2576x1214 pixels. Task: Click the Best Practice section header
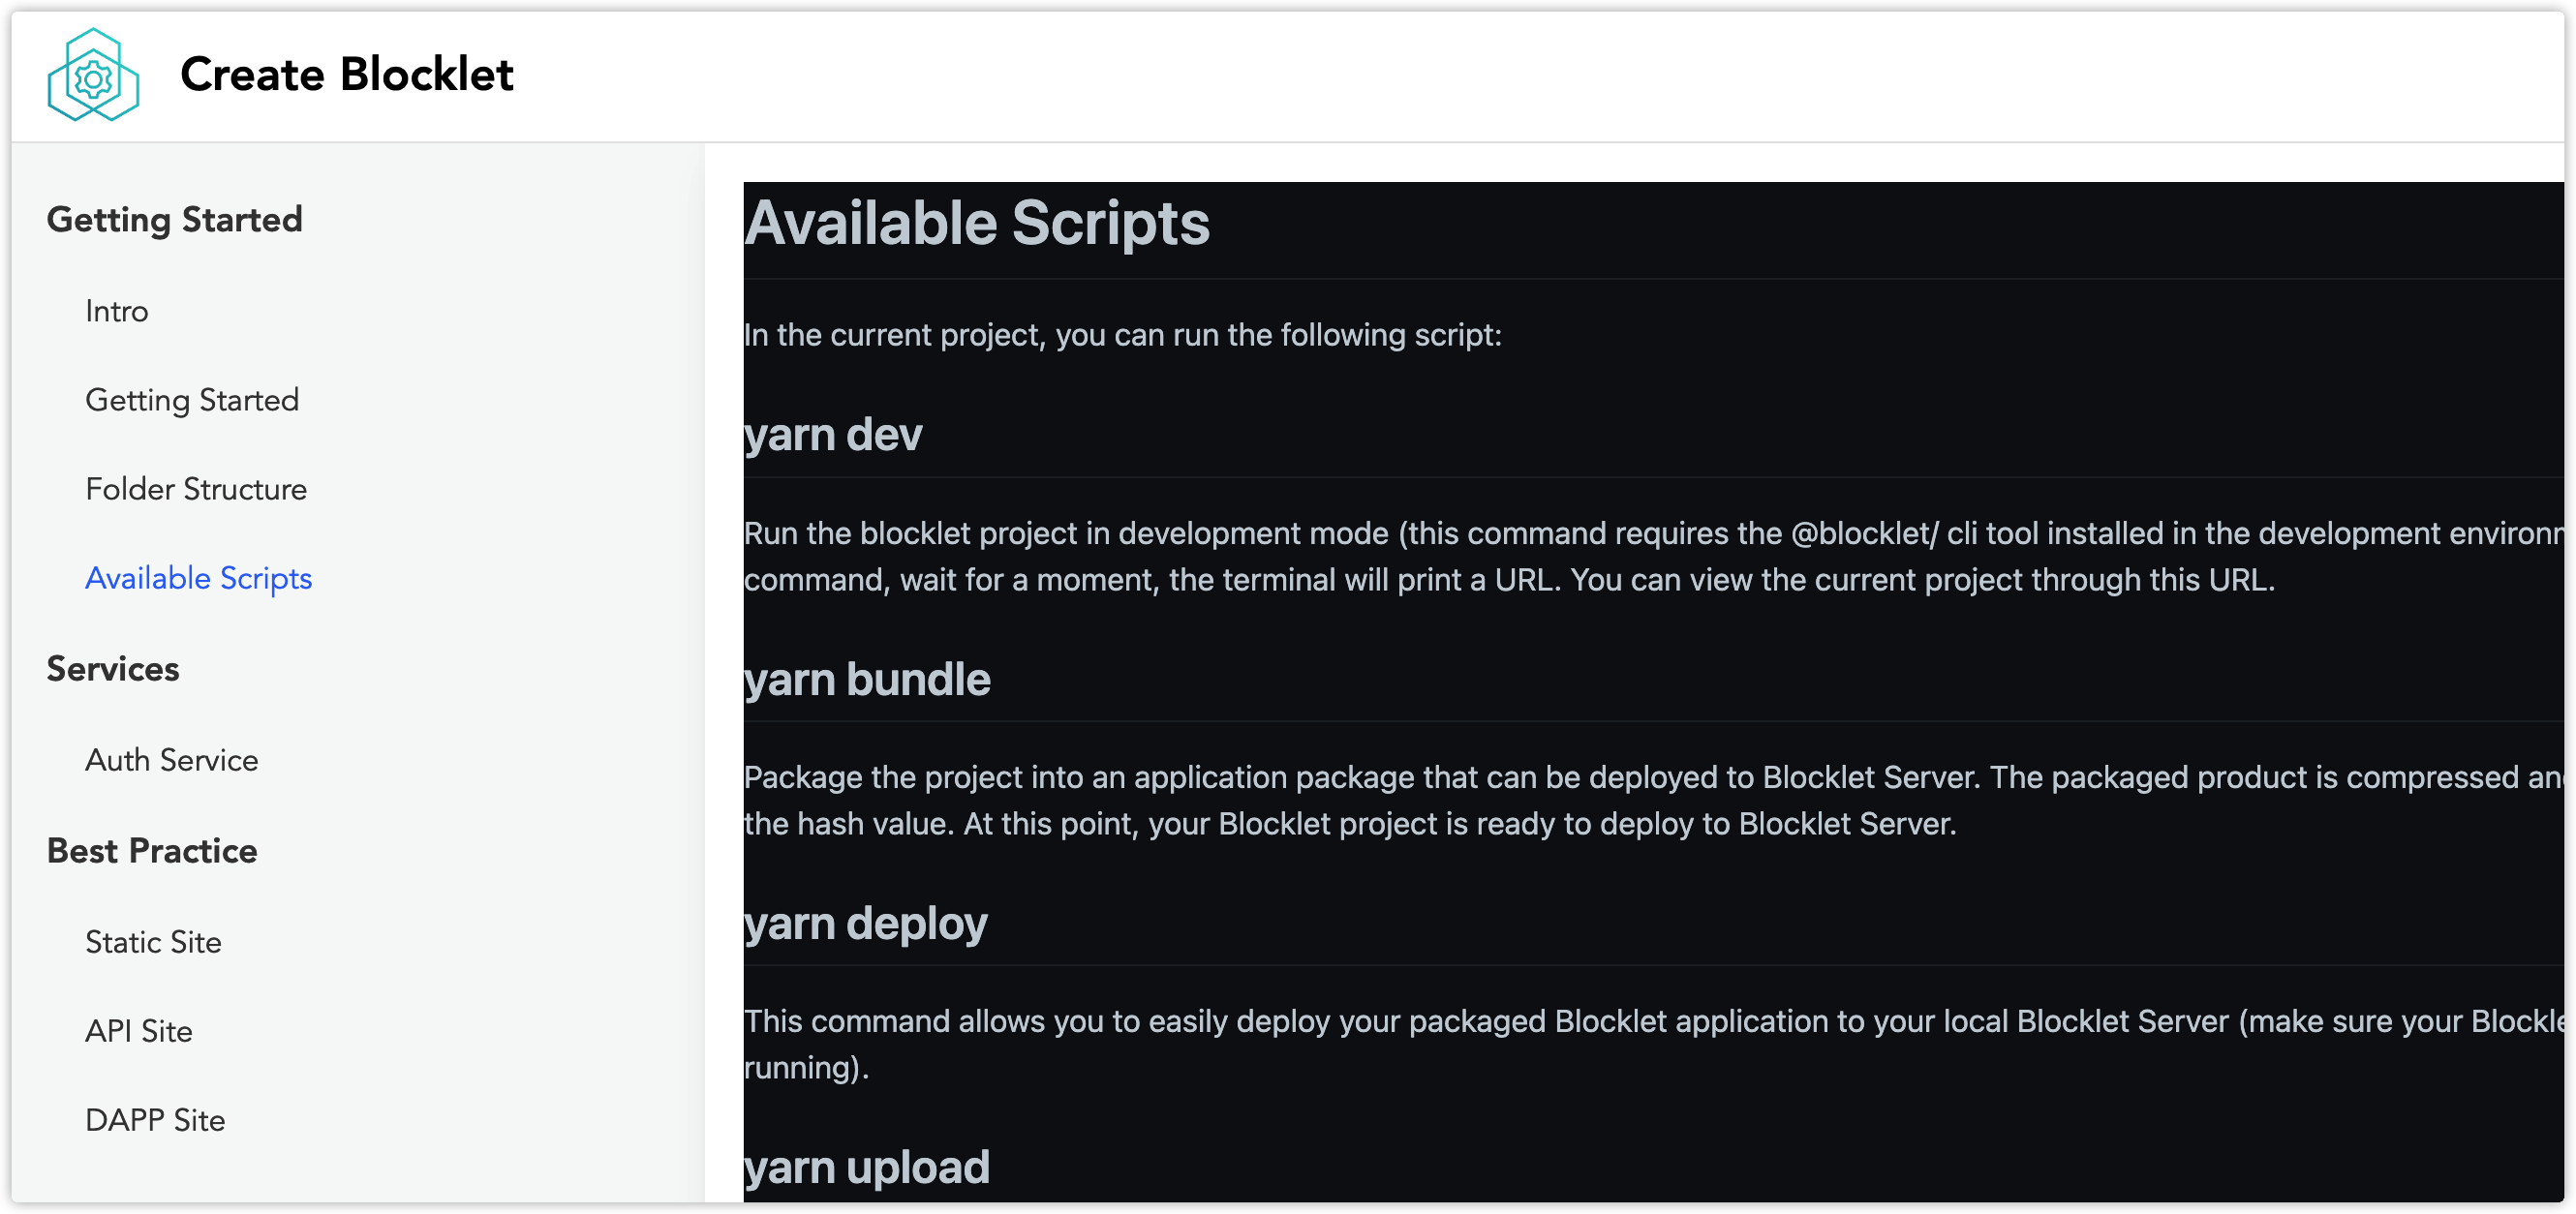(x=152, y=852)
